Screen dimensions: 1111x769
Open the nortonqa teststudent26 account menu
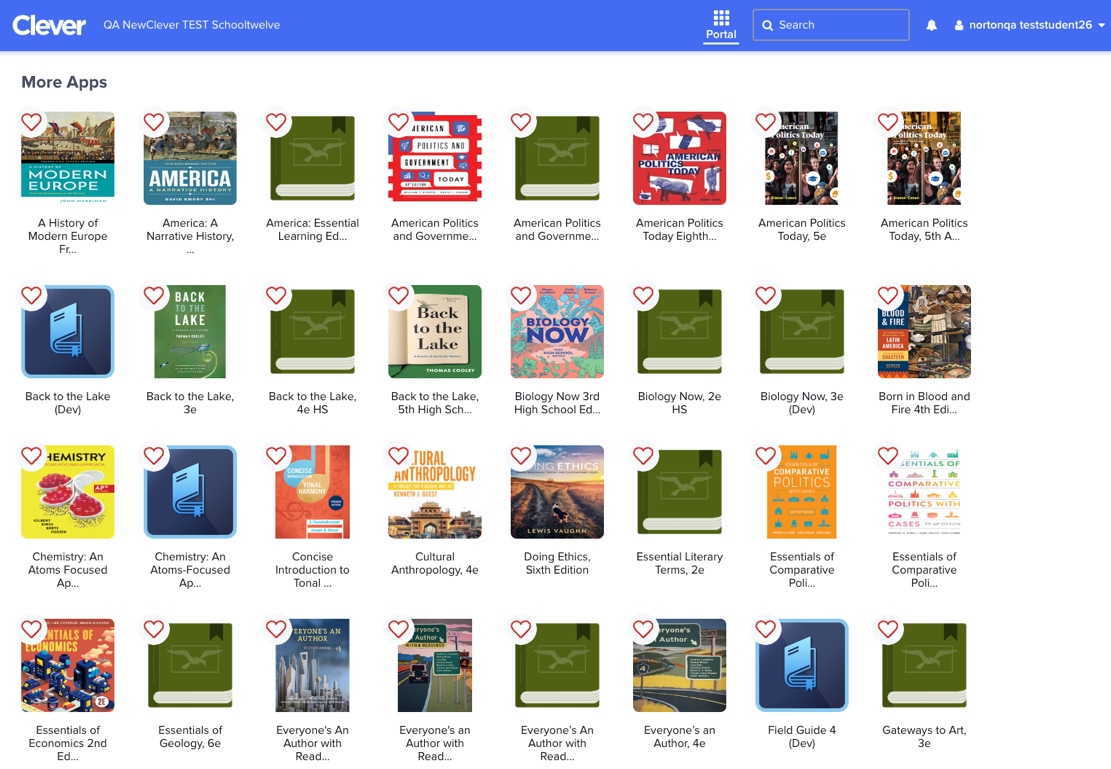[x=1030, y=25]
